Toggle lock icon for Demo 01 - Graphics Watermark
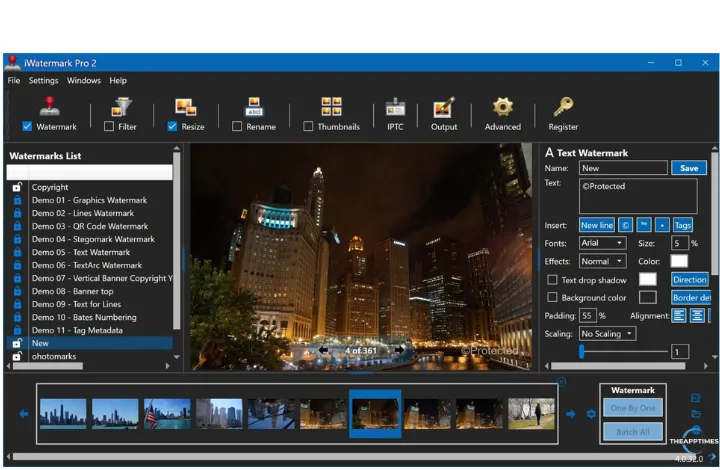Viewport: 720px width, 470px height. click(17, 200)
